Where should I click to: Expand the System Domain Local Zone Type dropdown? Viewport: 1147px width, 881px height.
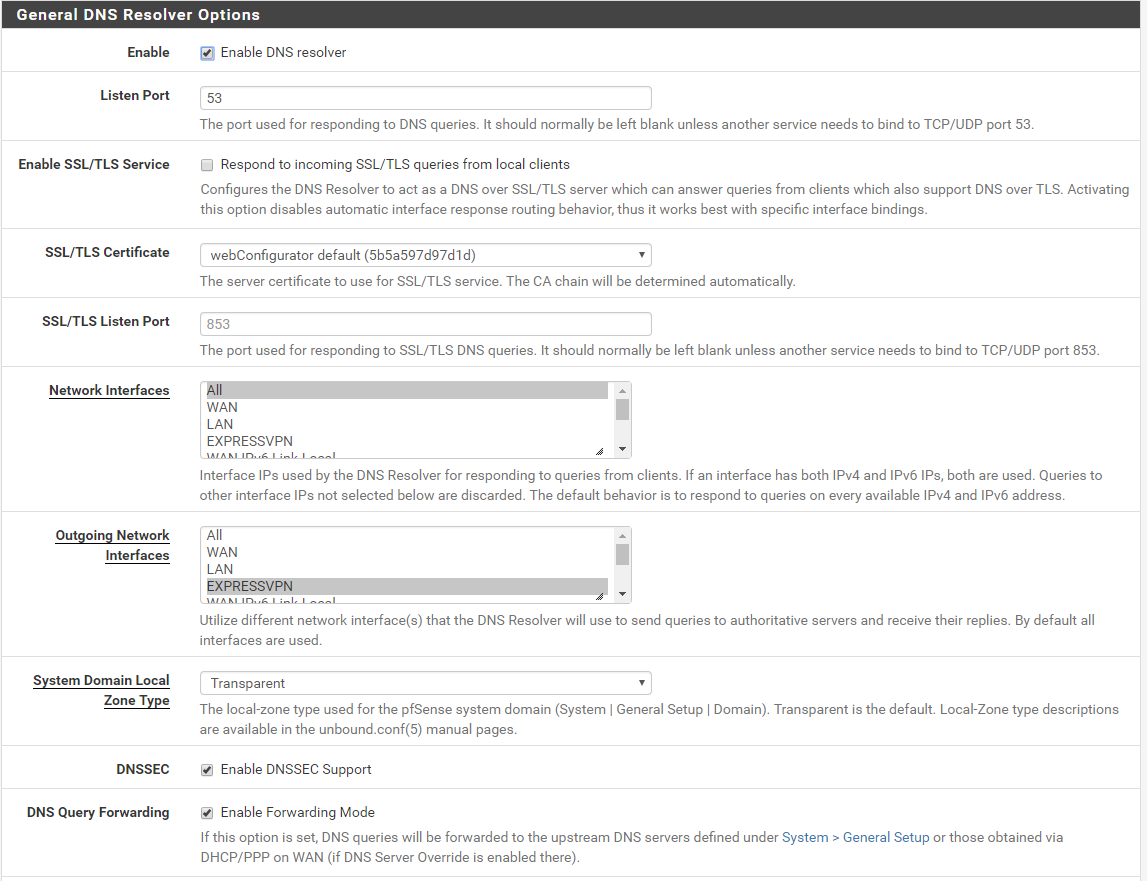[x=425, y=683]
